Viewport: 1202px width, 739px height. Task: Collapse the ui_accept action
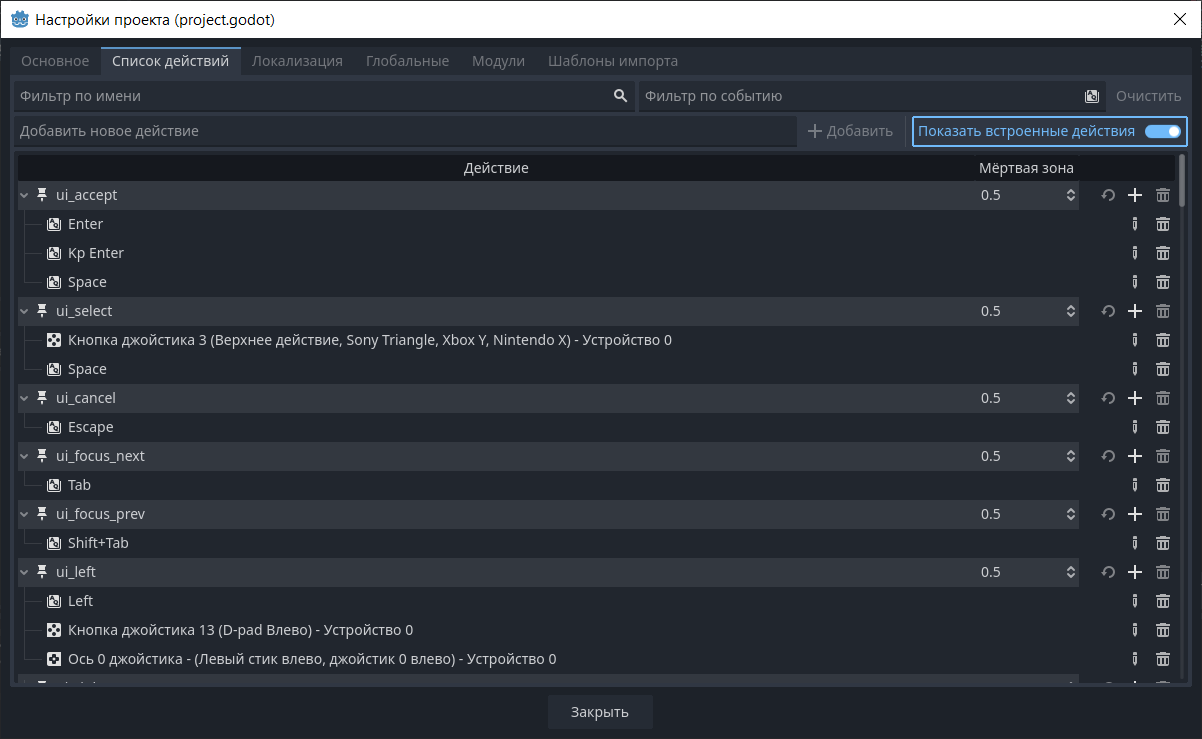pyautogui.click(x=24, y=196)
